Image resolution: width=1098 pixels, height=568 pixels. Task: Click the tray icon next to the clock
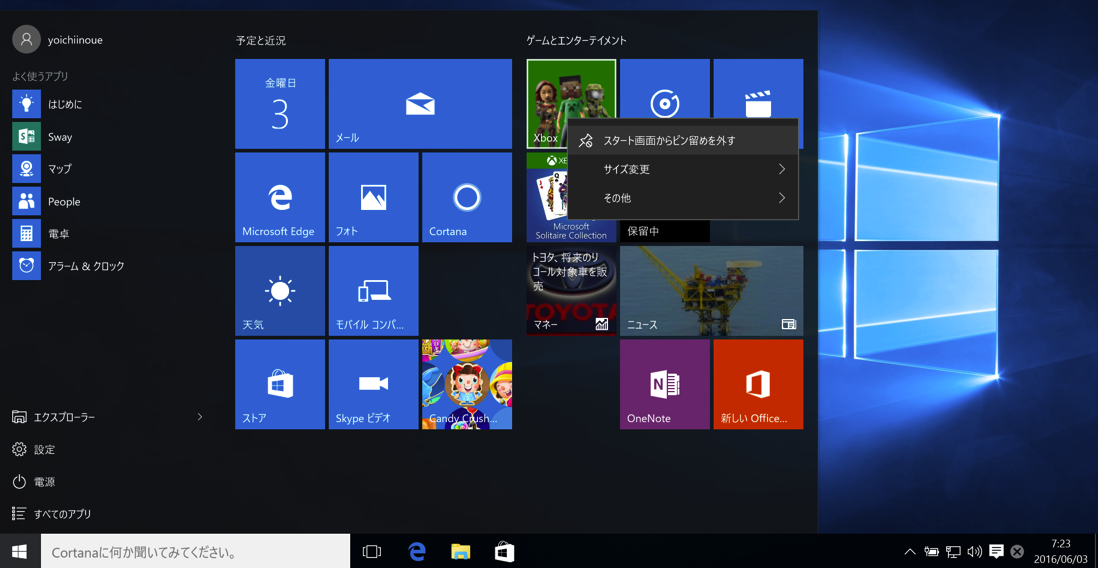[1017, 552]
